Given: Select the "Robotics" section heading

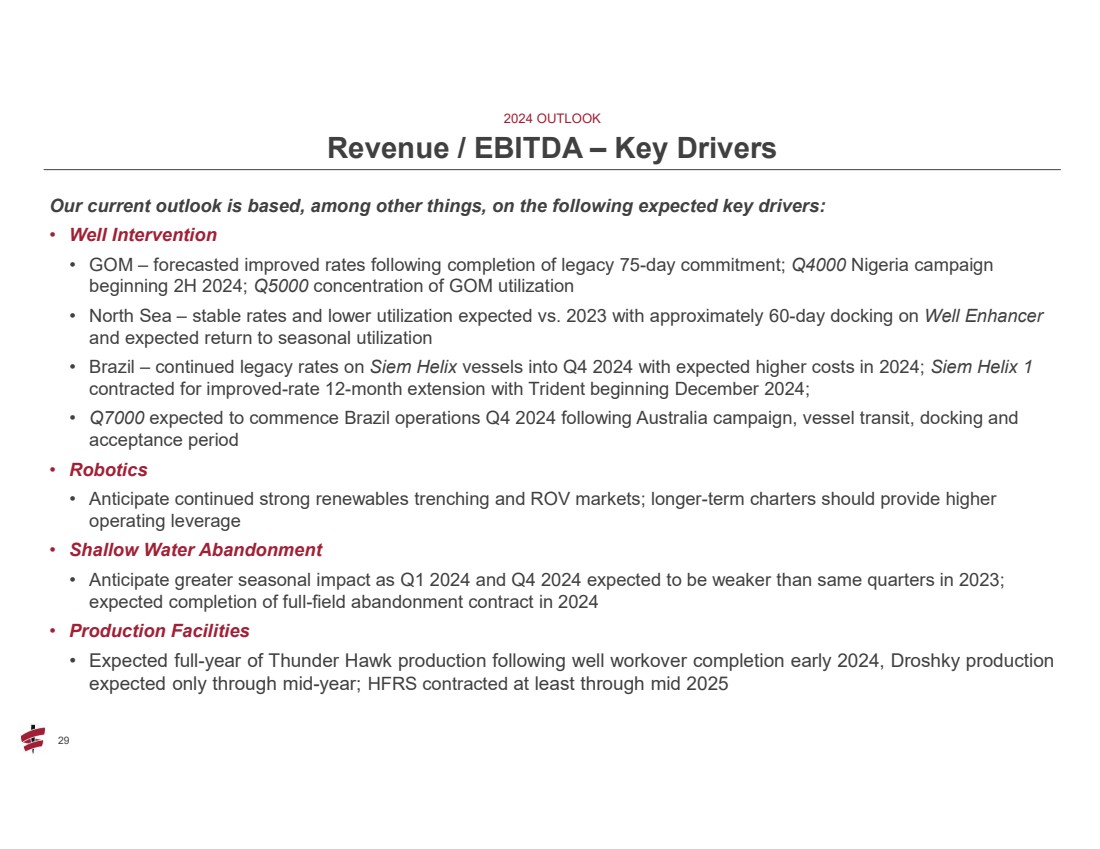Looking at the screenshot, I should [108, 469].
